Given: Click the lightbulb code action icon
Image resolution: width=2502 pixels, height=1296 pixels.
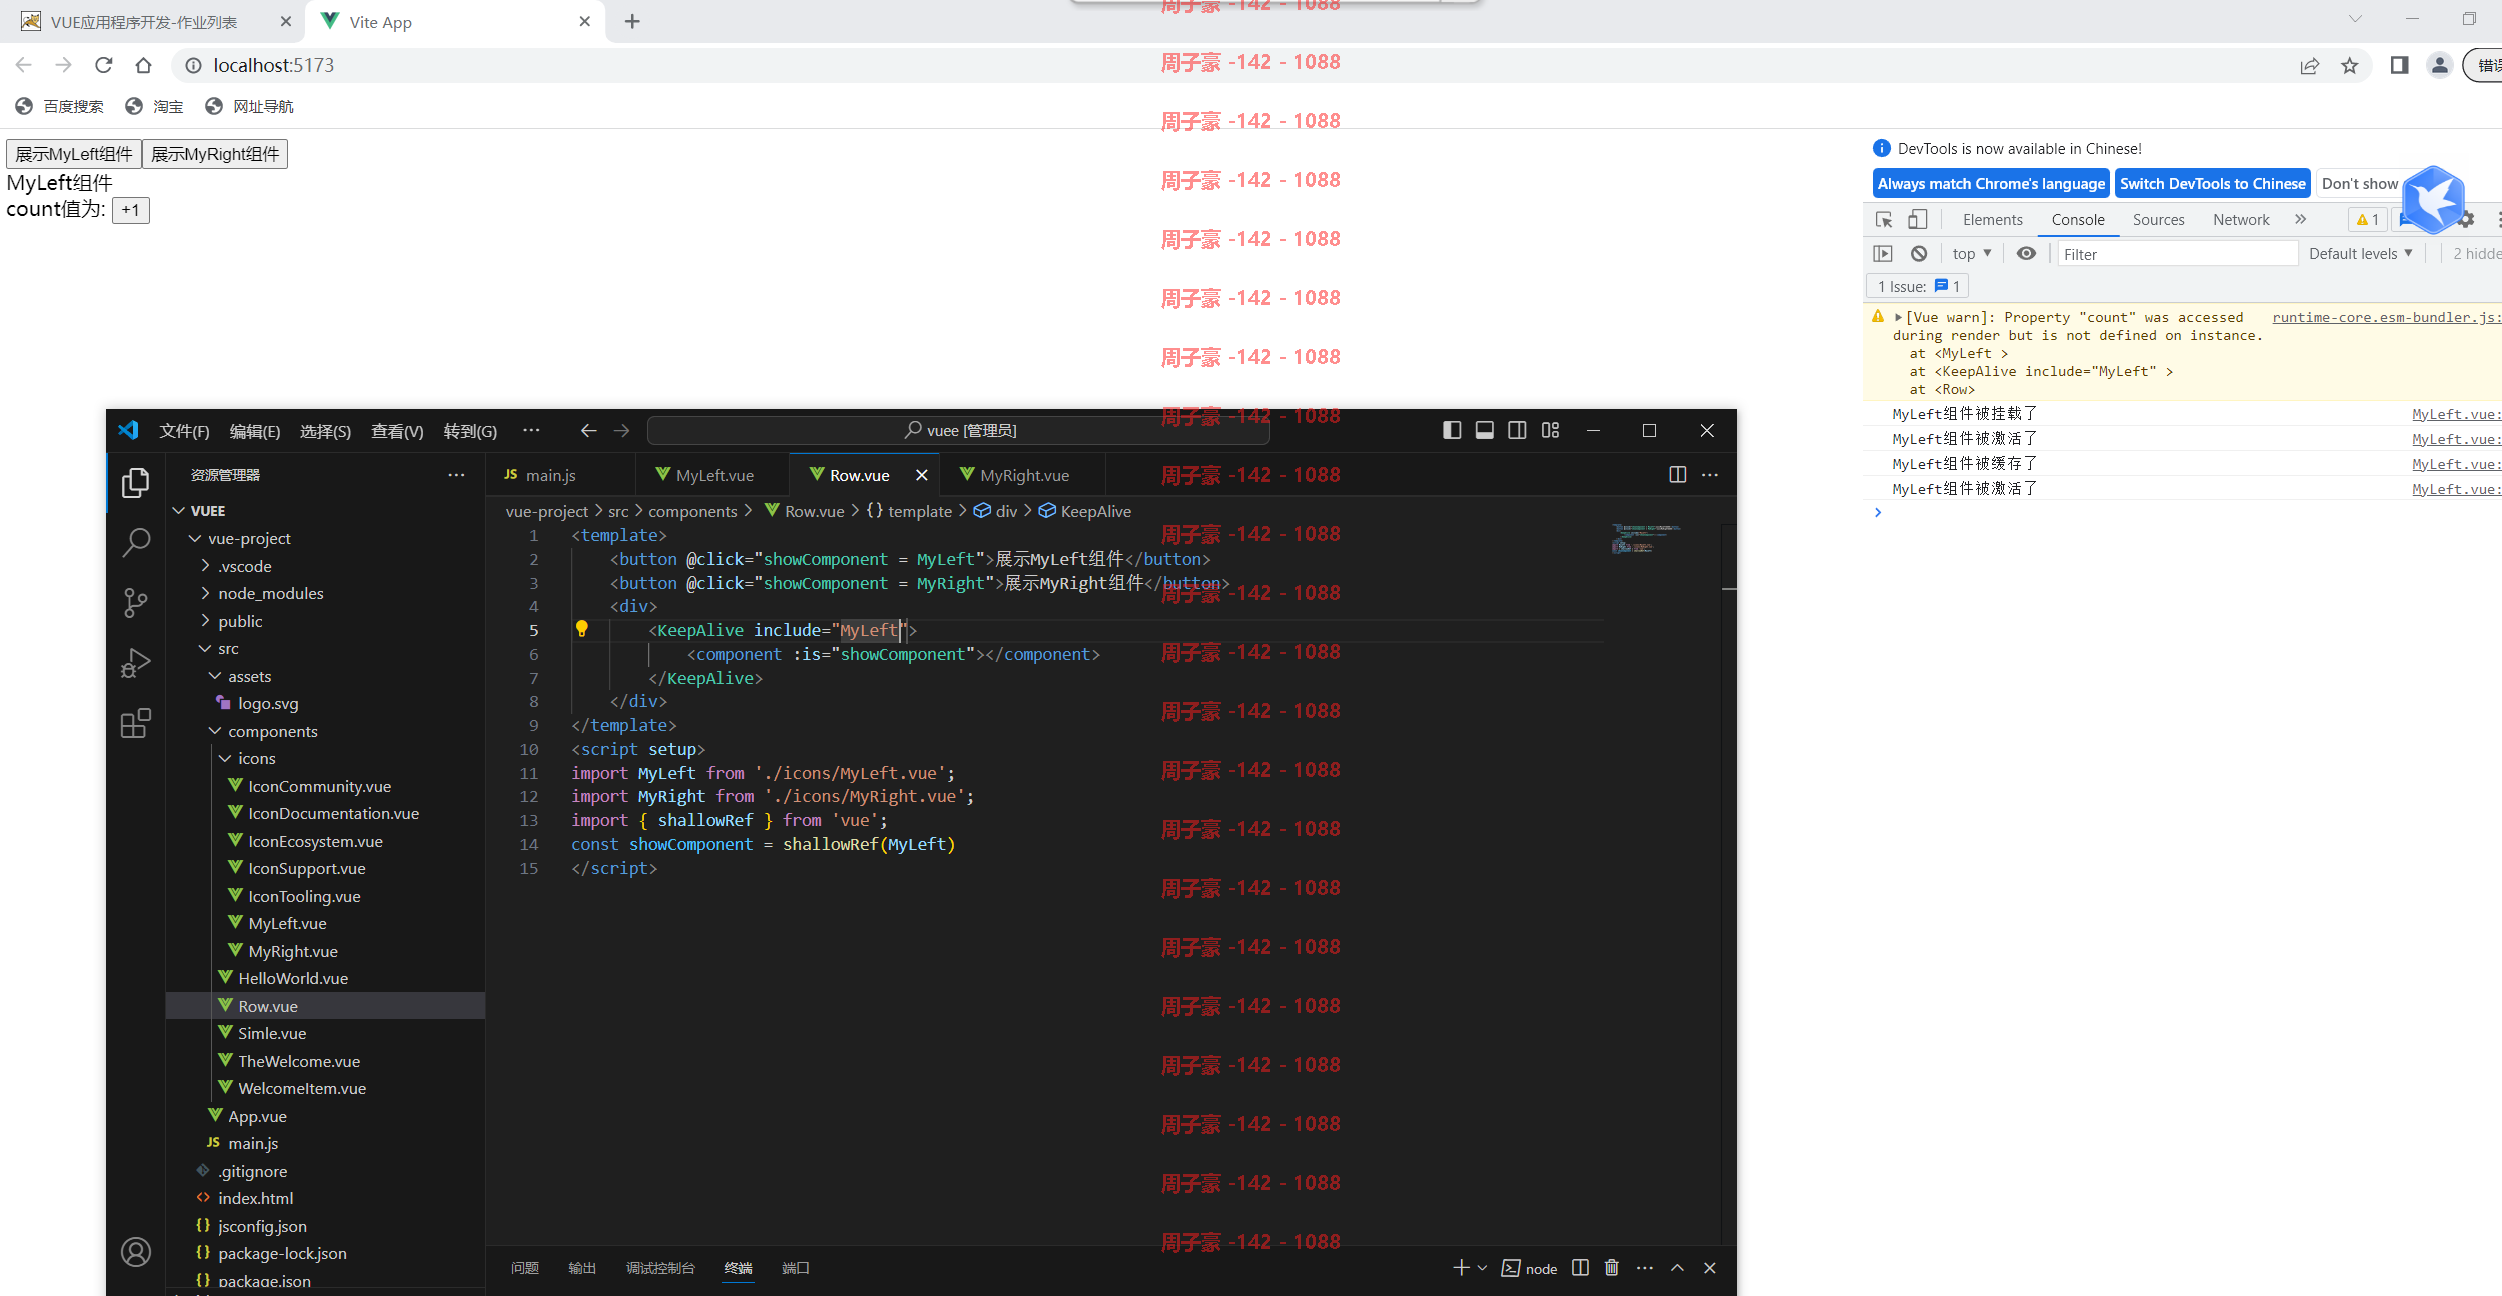Looking at the screenshot, I should tap(581, 629).
